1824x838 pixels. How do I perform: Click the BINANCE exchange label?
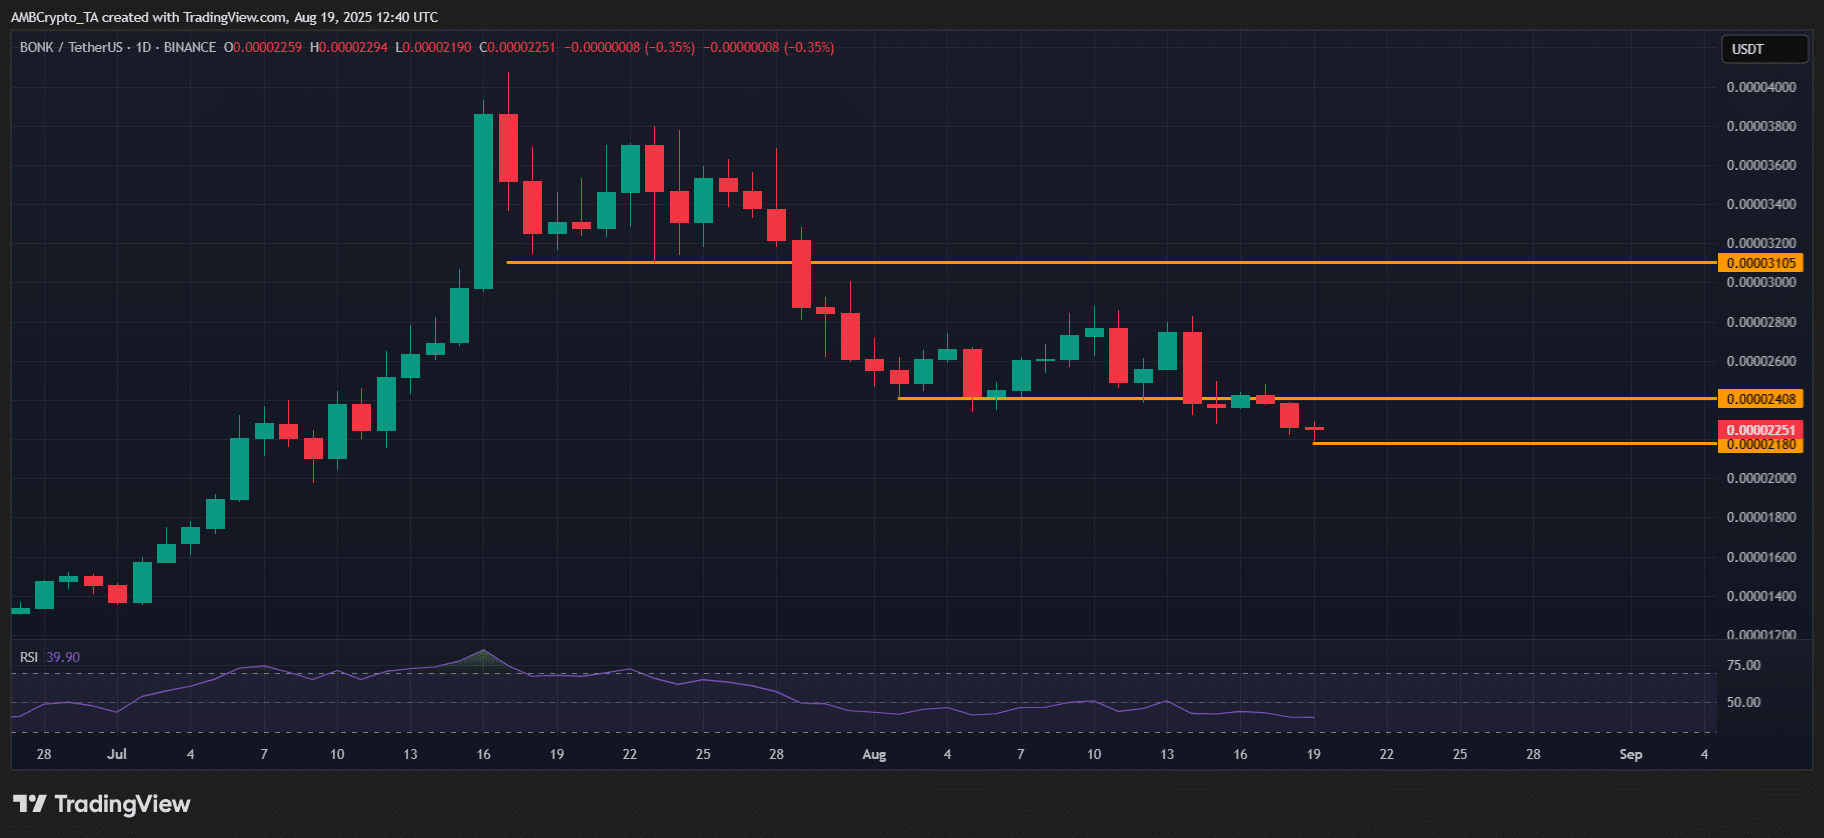tap(190, 47)
